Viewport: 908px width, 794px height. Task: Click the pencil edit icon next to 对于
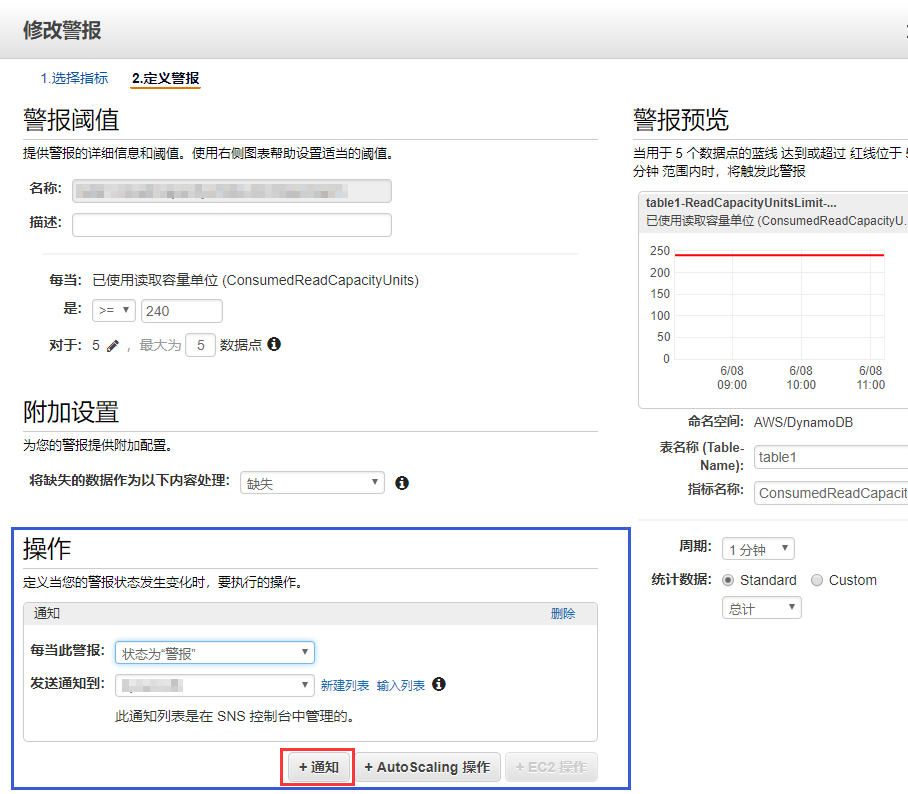pyautogui.click(x=112, y=345)
